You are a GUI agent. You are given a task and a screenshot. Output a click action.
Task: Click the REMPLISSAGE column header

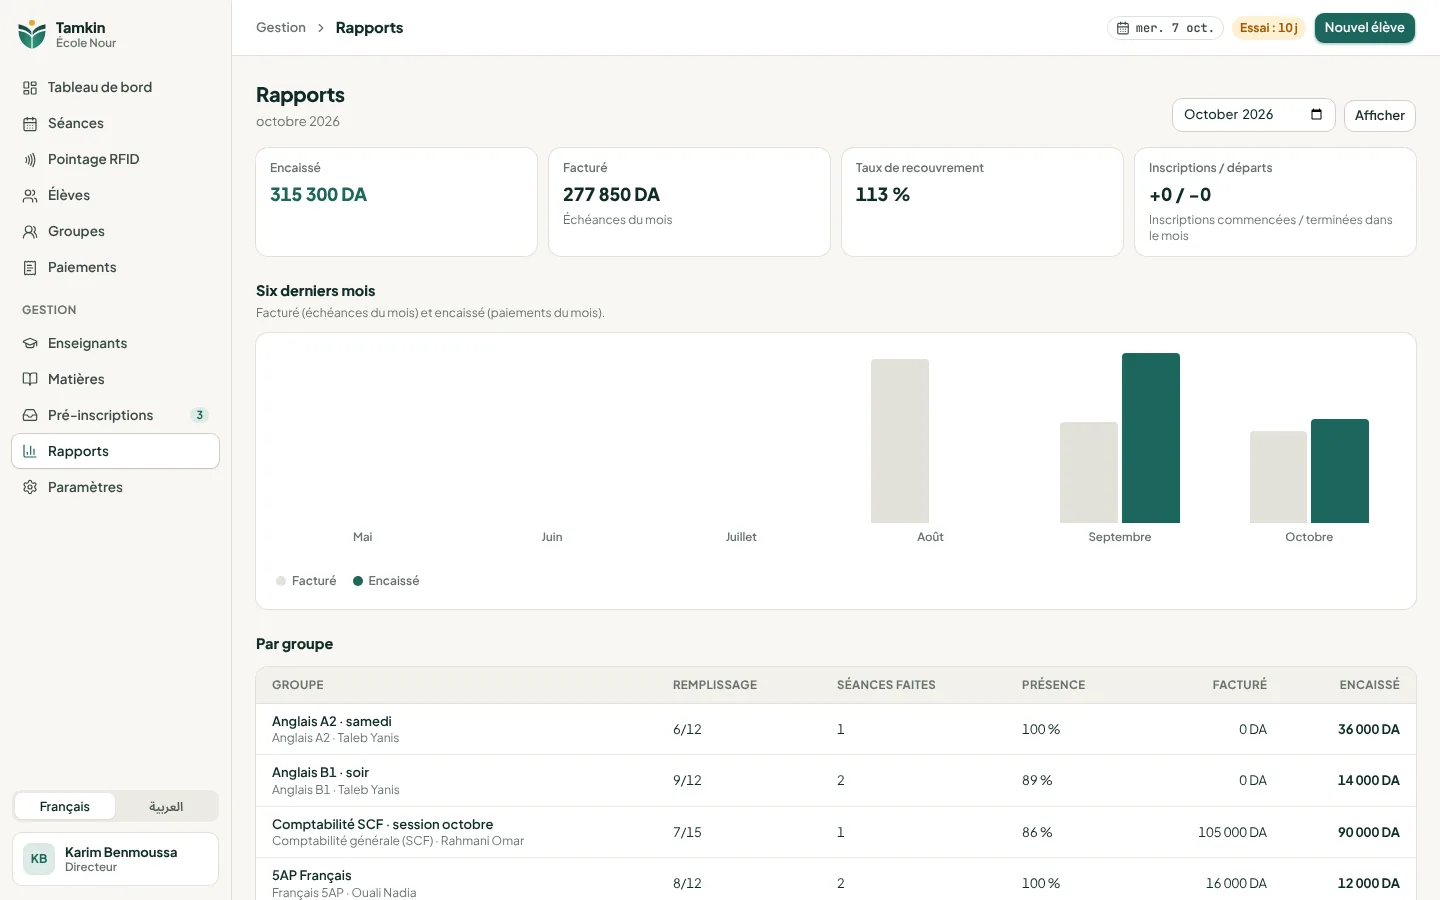(x=715, y=686)
